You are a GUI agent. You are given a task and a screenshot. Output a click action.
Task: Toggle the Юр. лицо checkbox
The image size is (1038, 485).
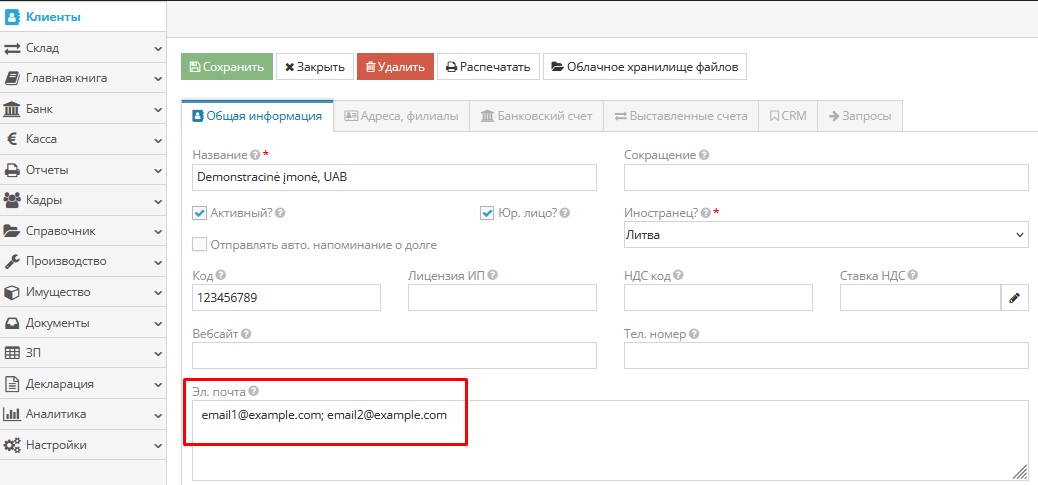(x=488, y=213)
